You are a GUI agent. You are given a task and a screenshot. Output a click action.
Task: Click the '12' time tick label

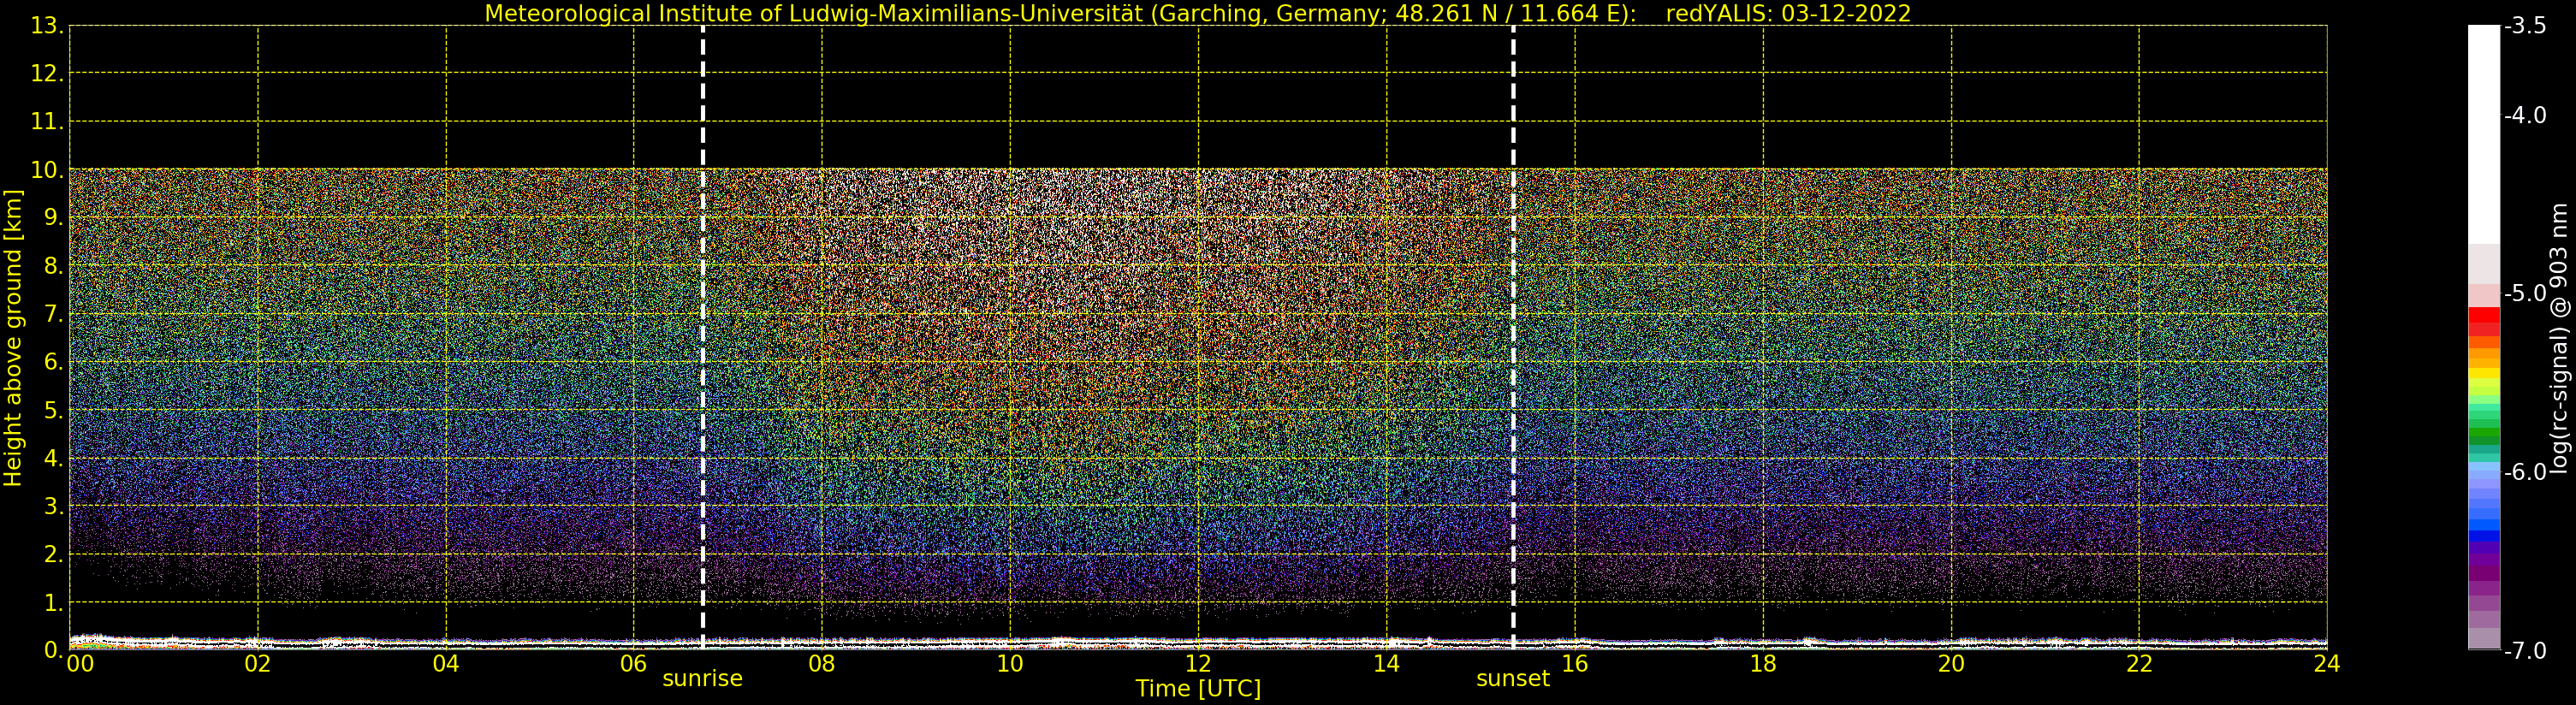click(1198, 664)
